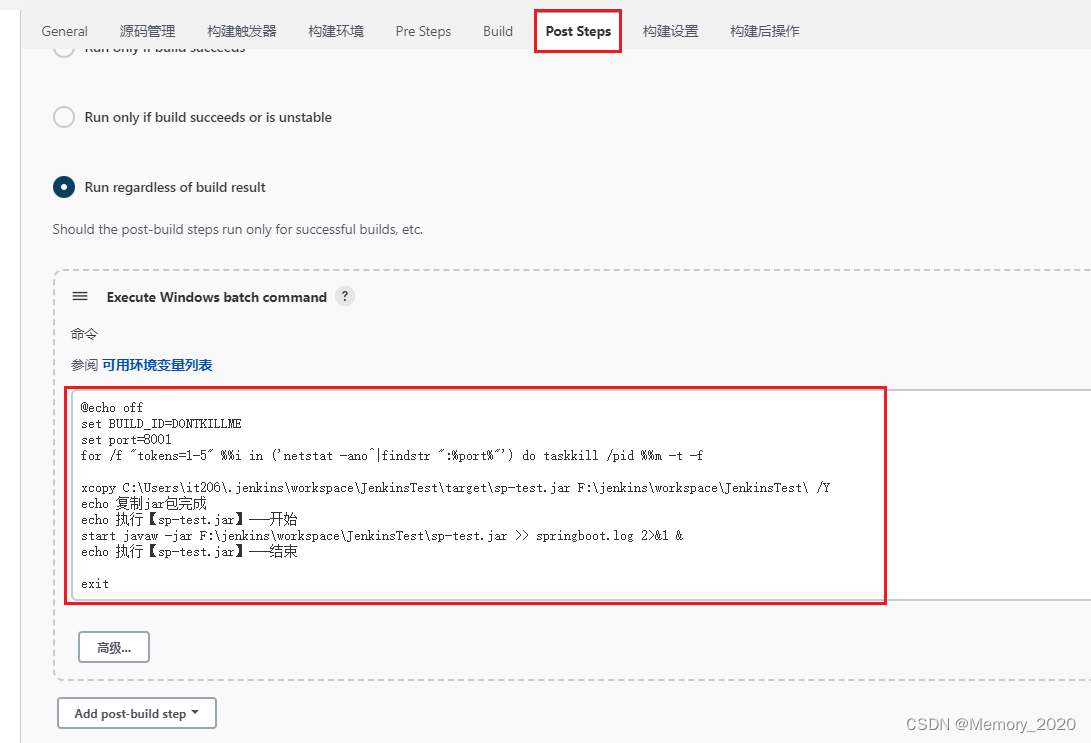Open the 构建触发器 tab
The width and height of the screenshot is (1091, 743).
pos(241,31)
